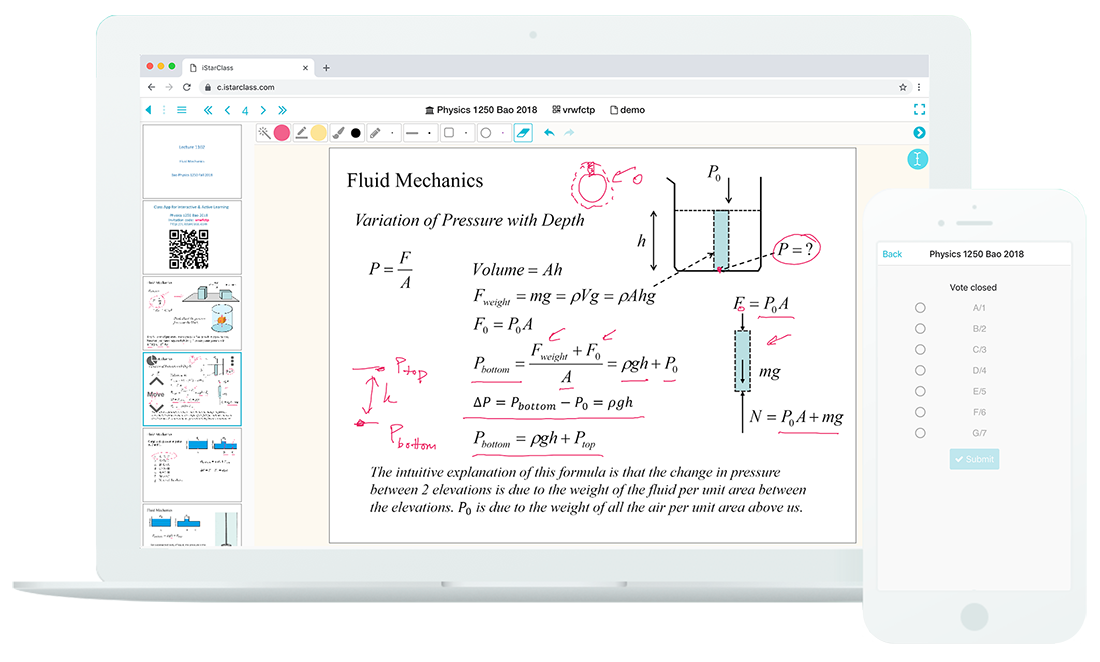Undo the last annotation stroke
Screen dimensions: 1100x662
coord(549,133)
